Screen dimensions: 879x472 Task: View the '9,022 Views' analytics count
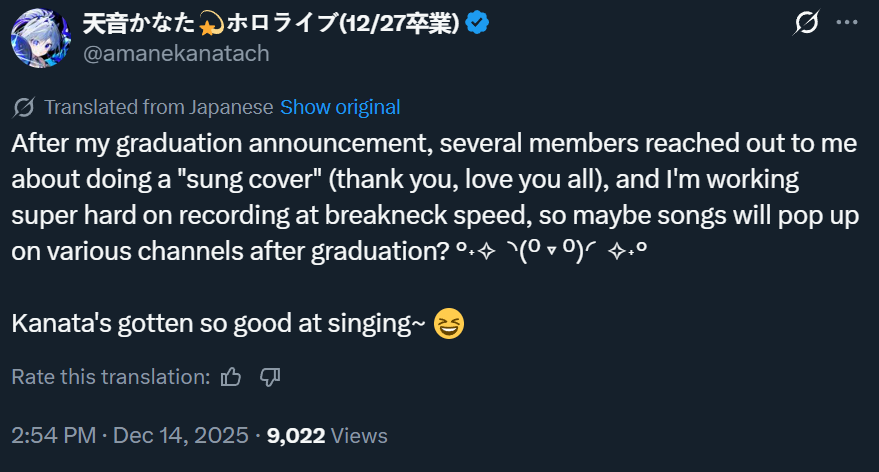click(327, 436)
